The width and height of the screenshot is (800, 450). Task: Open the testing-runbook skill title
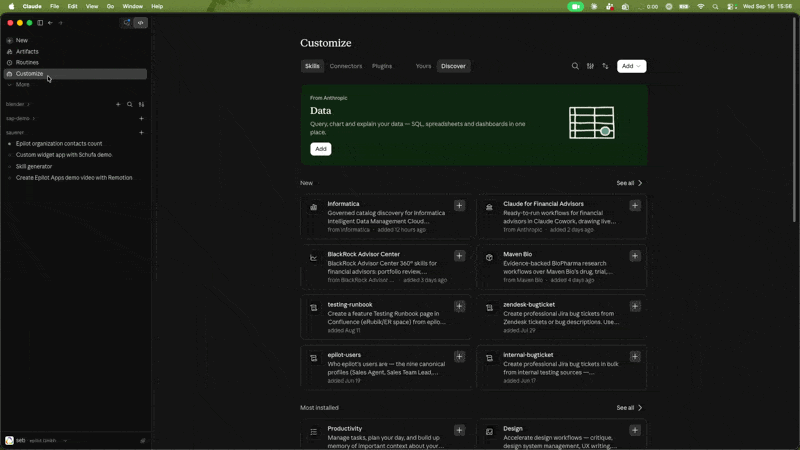coord(350,305)
